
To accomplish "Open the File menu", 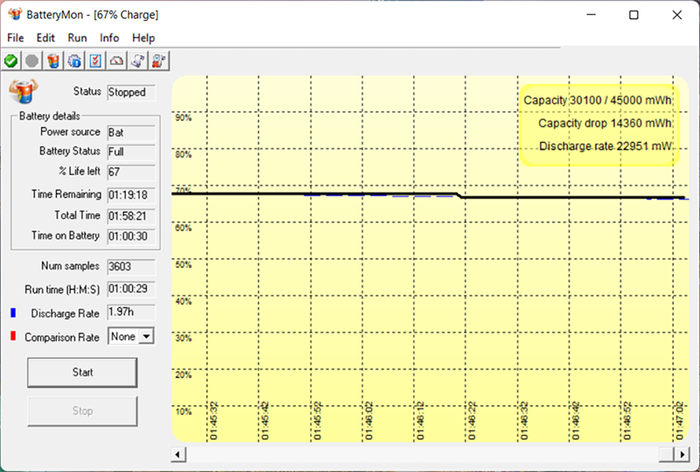I will pyautogui.click(x=15, y=38).
